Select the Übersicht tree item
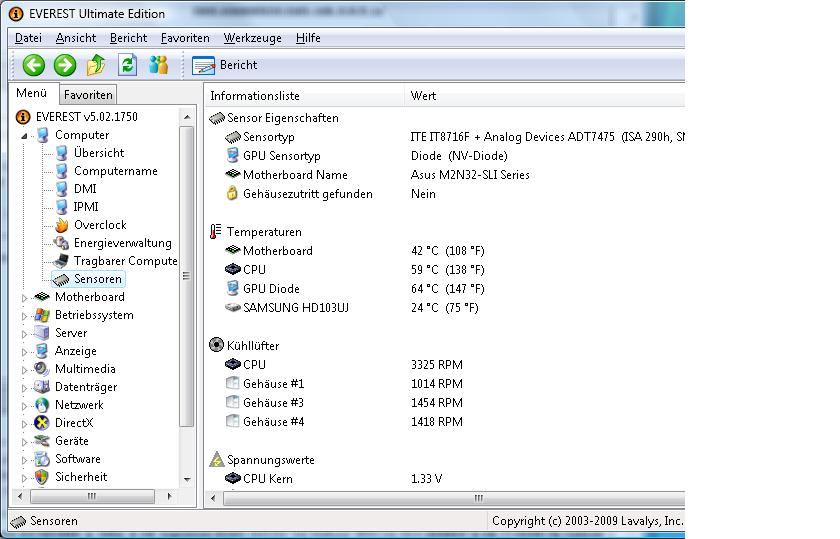This screenshot has width=840, height=539. pyautogui.click(x=99, y=153)
